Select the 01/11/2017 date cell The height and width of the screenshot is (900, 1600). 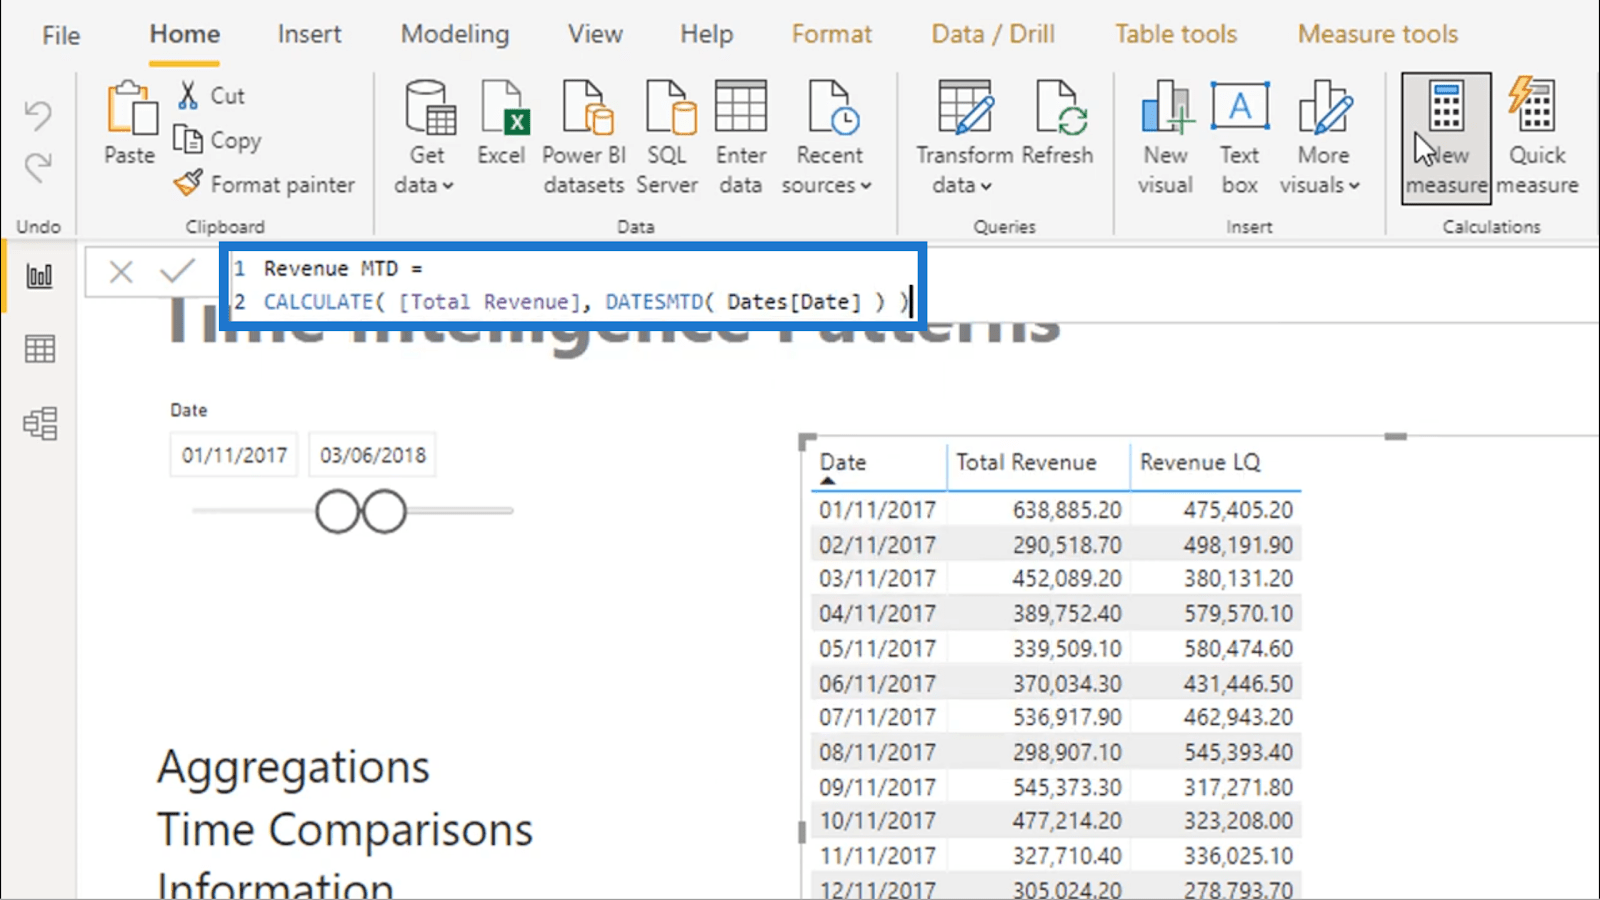coord(877,510)
